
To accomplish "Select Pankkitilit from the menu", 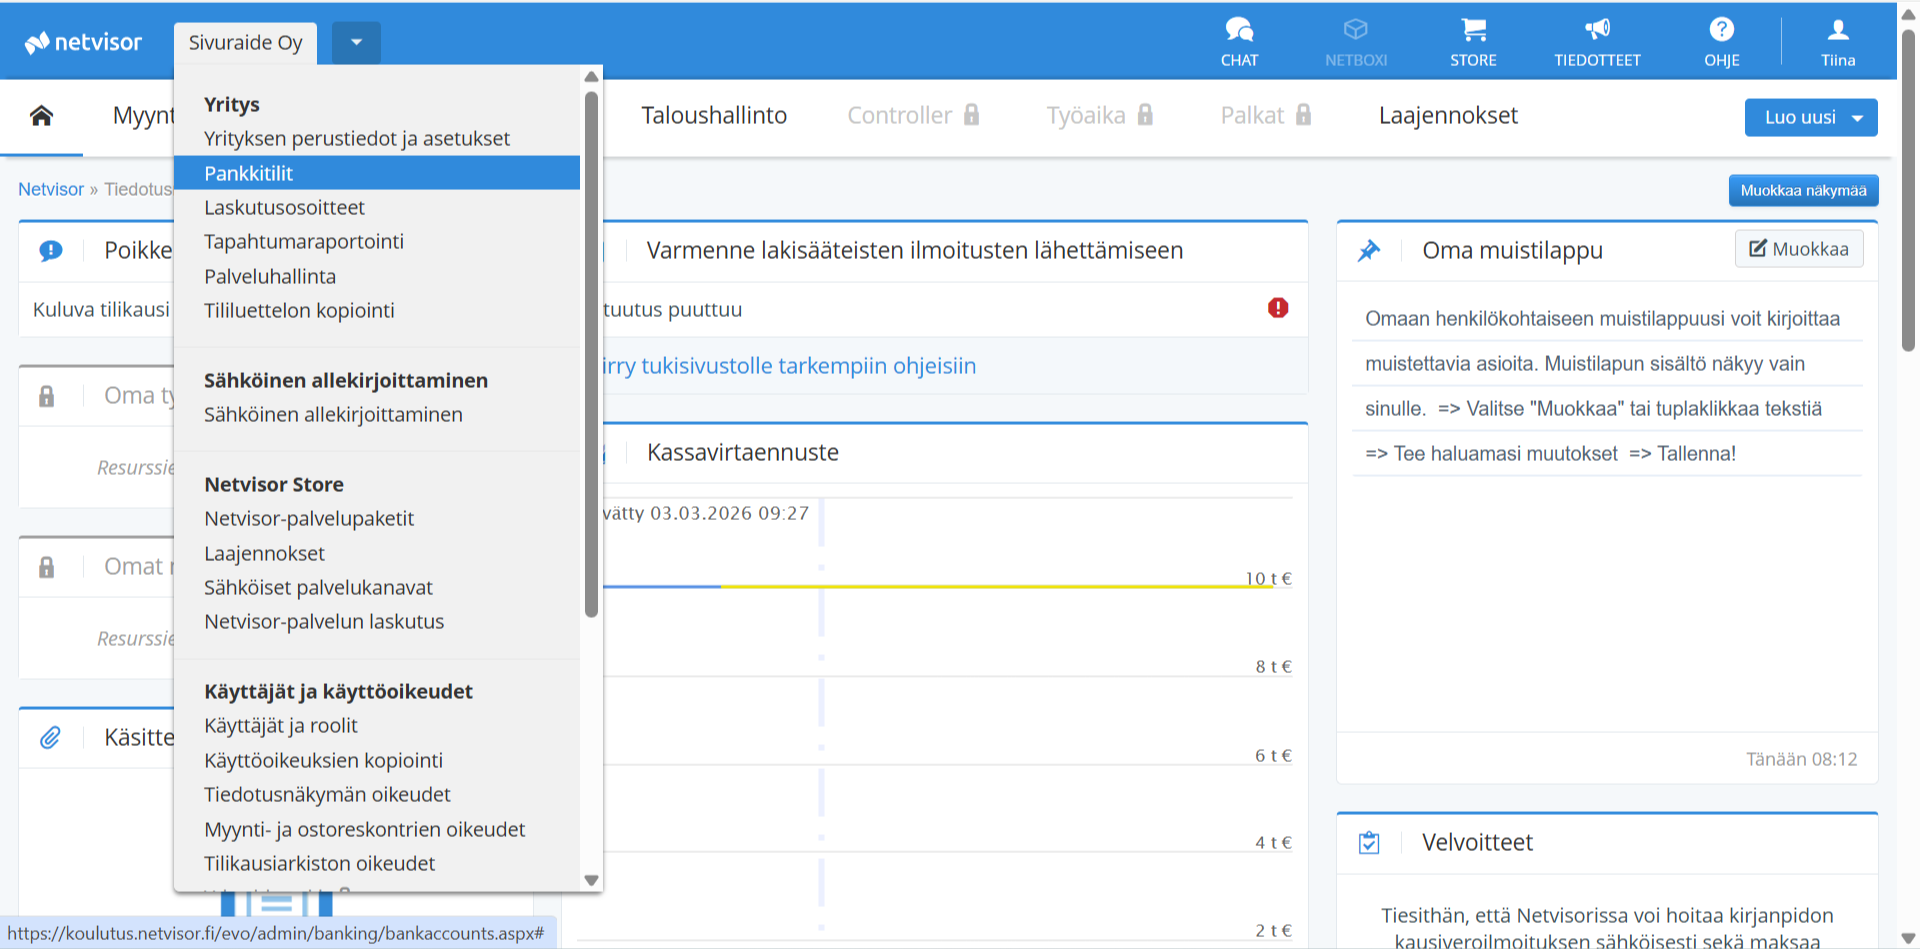I will pos(249,173).
